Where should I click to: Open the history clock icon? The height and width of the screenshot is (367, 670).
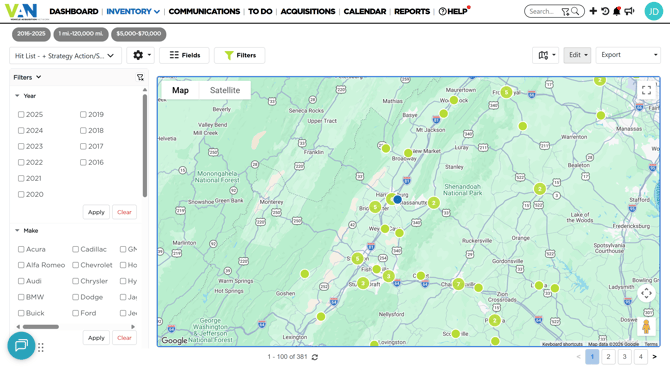(605, 11)
